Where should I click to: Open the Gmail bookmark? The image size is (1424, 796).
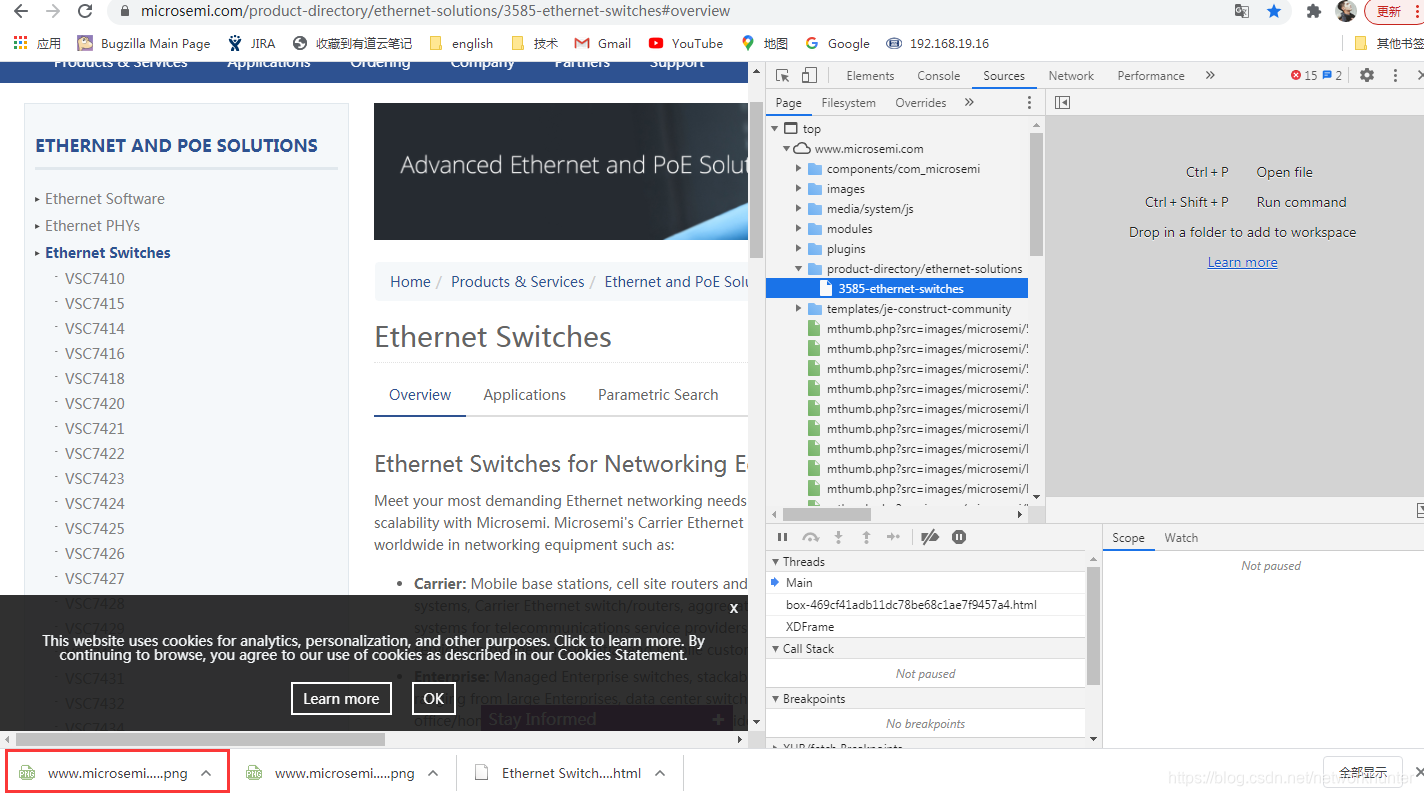(x=603, y=43)
